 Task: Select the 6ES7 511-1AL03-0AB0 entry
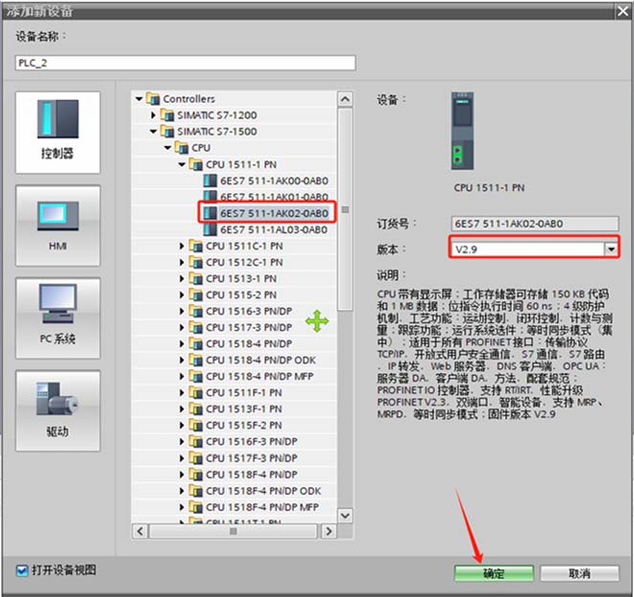[x=274, y=229]
